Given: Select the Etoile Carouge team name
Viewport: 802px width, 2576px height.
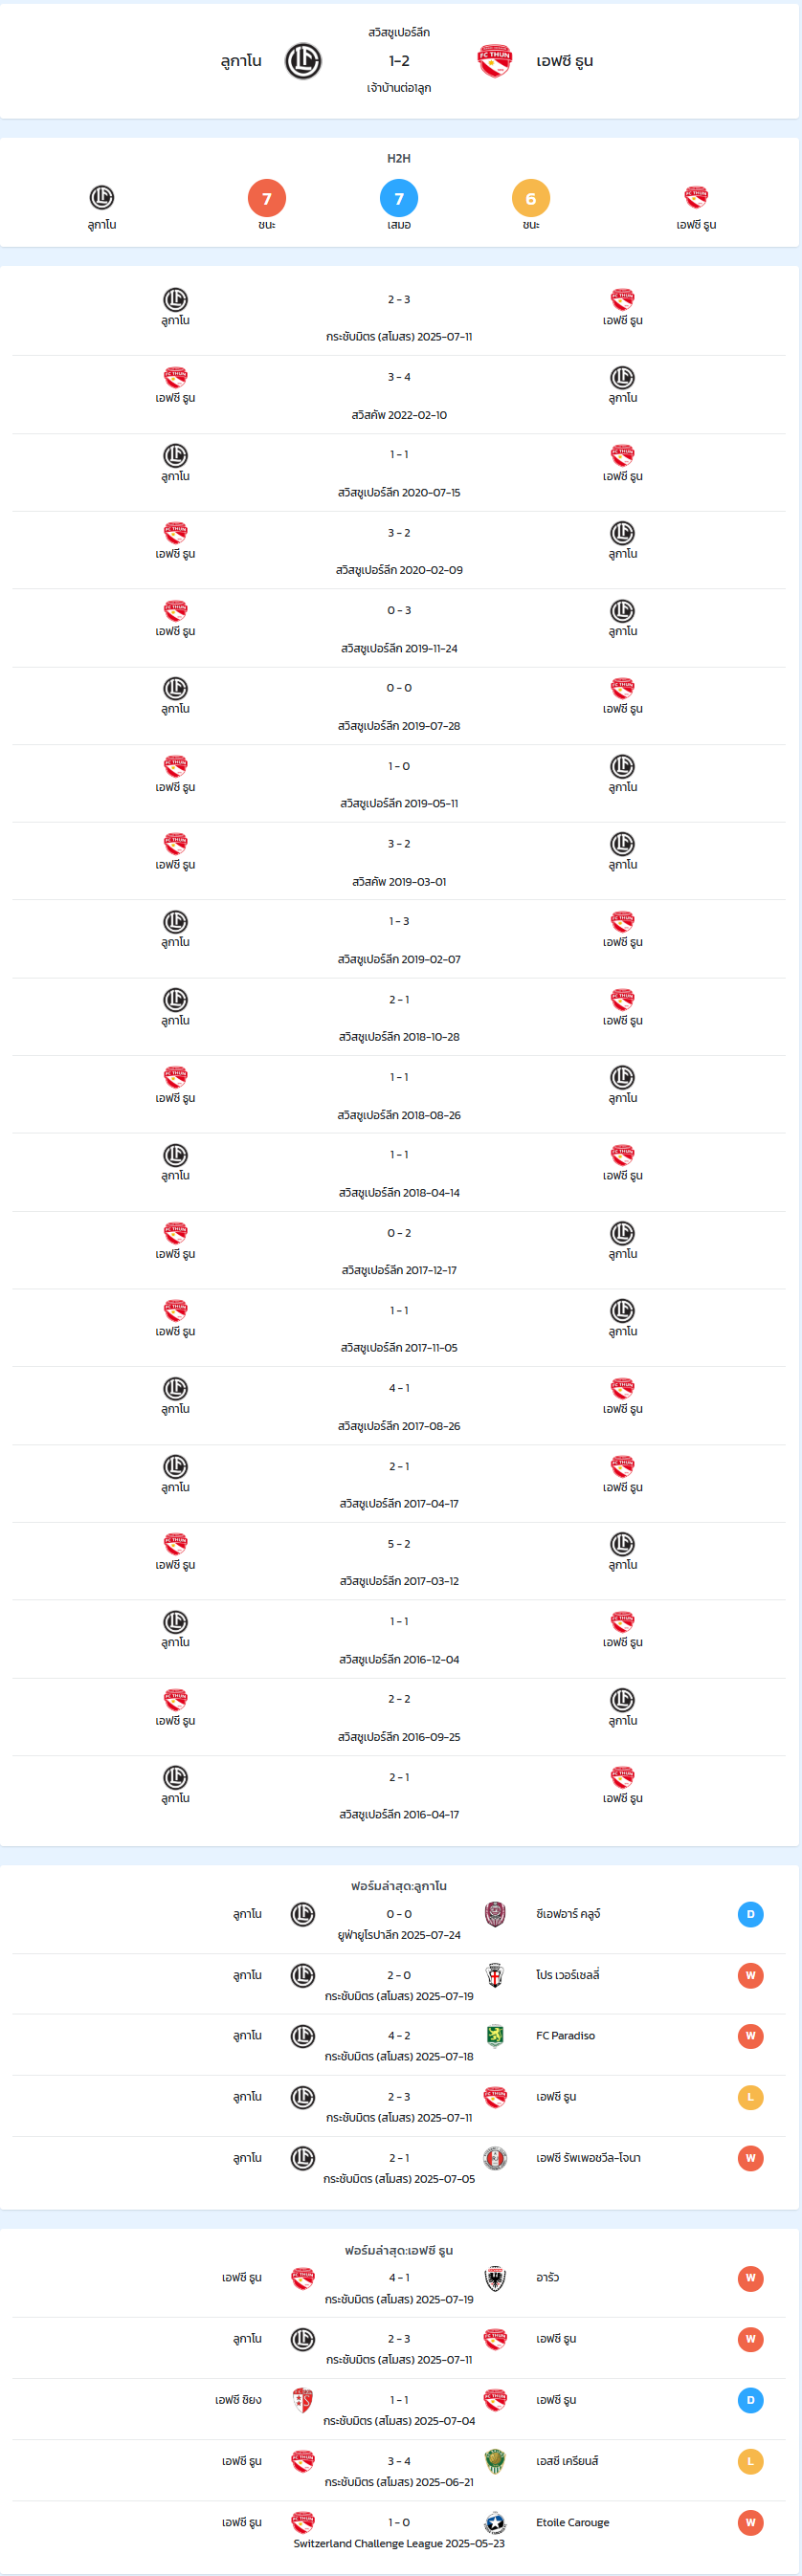Looking at the screenshot, I should pos(572,2522).
